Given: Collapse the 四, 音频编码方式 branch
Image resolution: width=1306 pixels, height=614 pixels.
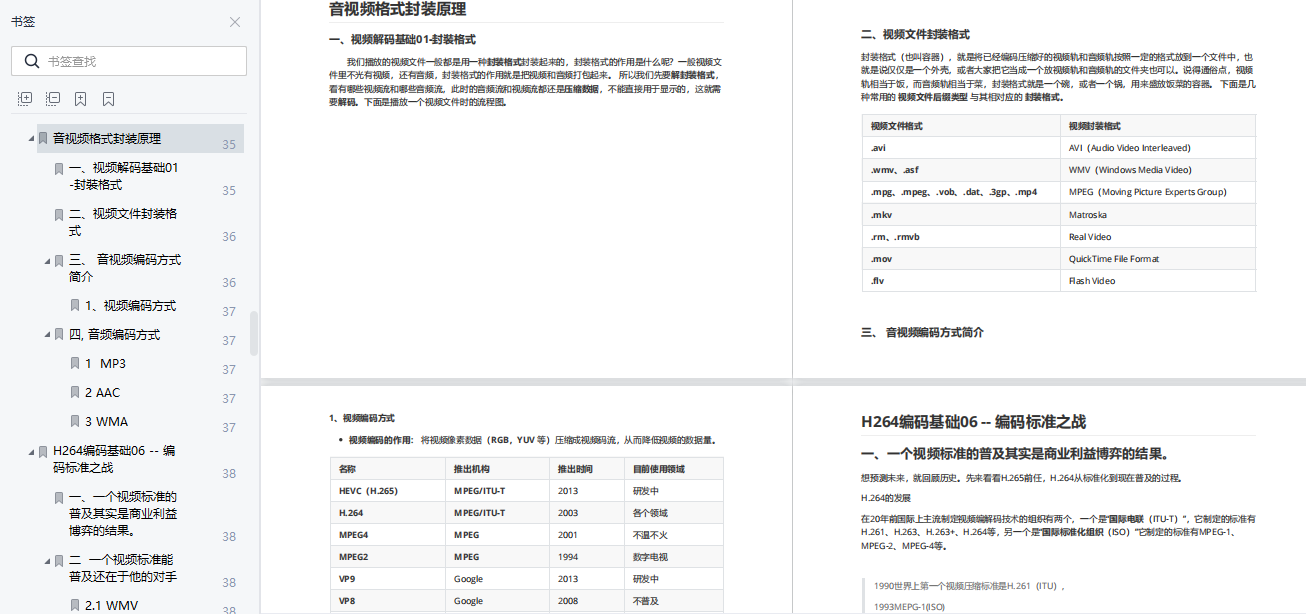Looking at the screenshot, I should click(45, 334).
